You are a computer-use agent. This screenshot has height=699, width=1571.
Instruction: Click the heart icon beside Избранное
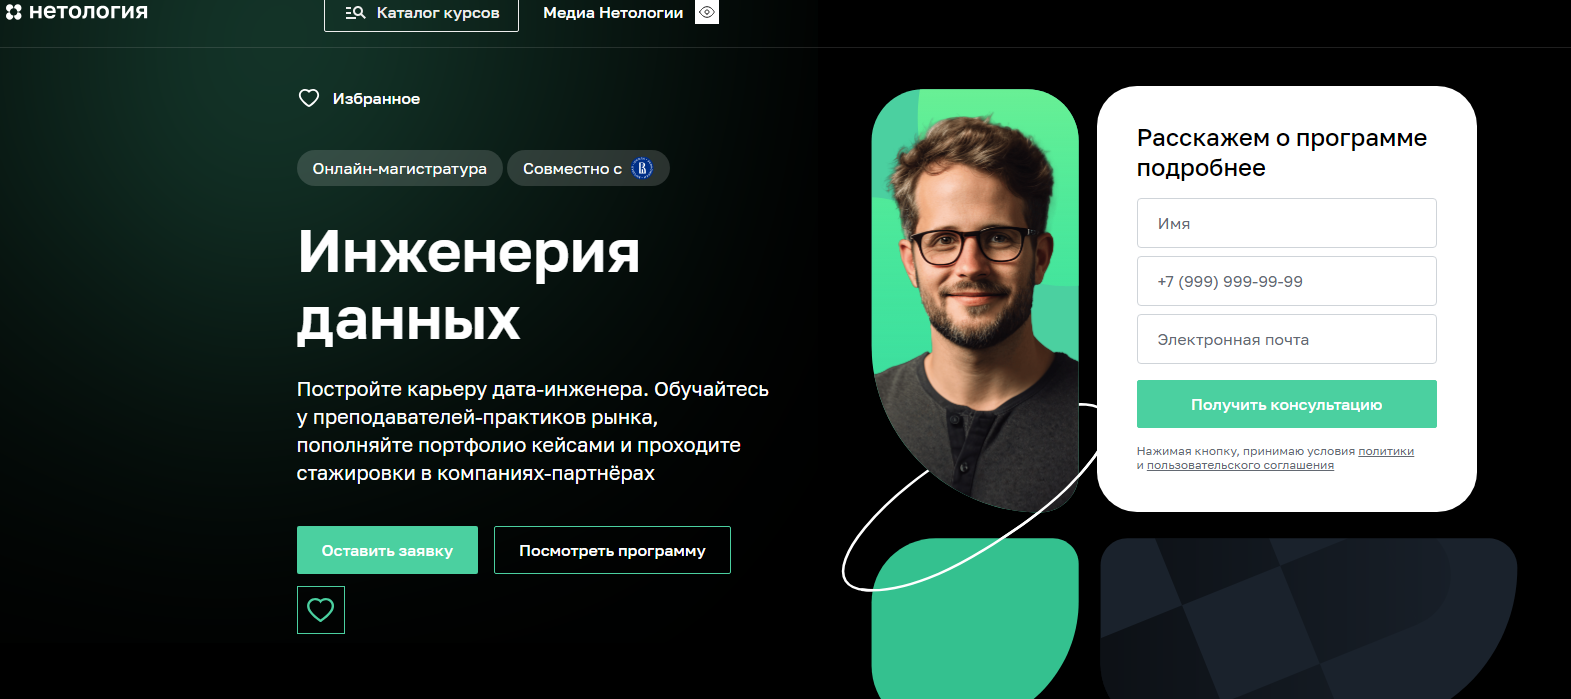click(309, 98)
